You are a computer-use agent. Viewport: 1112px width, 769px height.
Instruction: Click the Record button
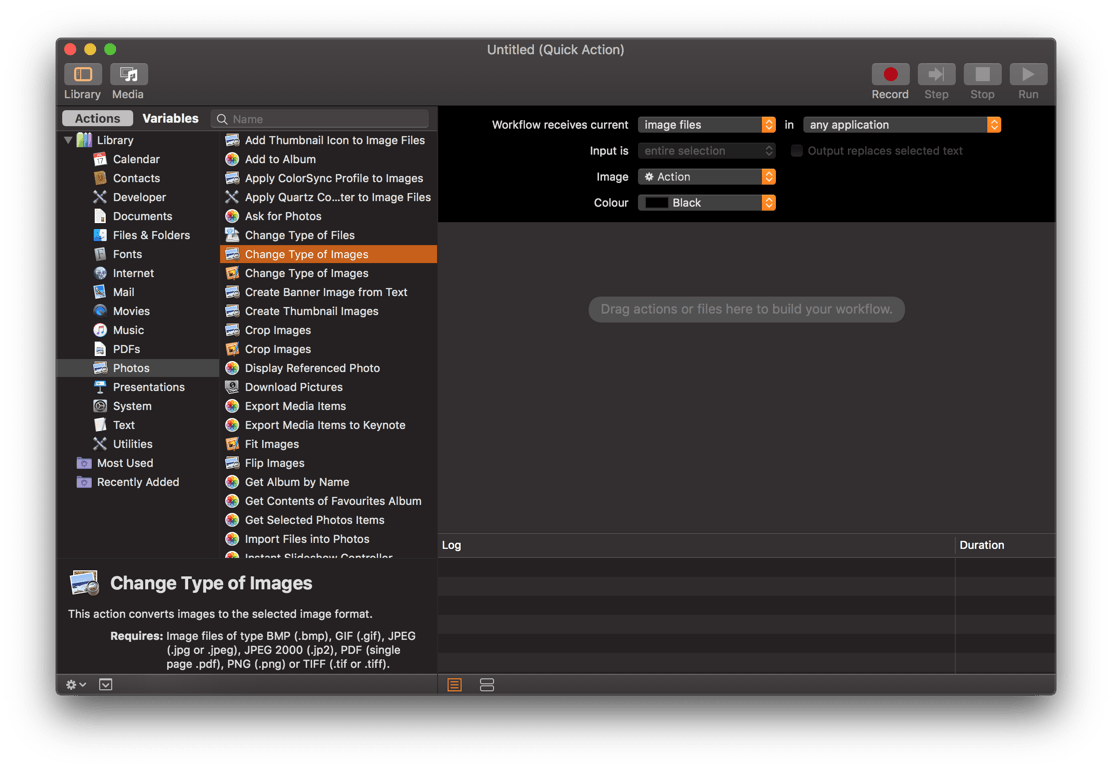[890, 74]
